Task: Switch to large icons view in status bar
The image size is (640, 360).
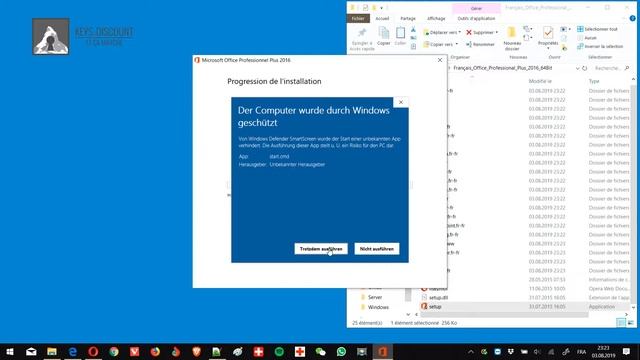Action: (631, 322)
